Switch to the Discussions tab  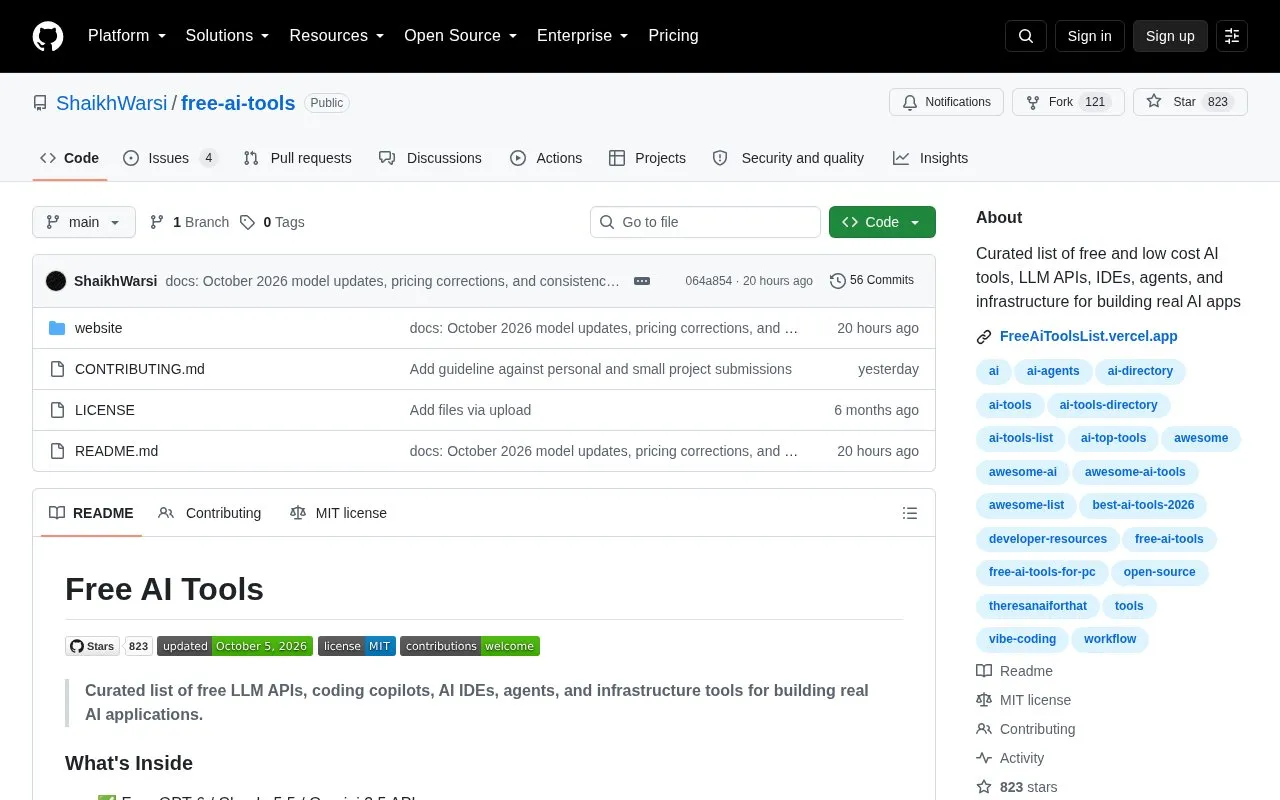point(430,158)
